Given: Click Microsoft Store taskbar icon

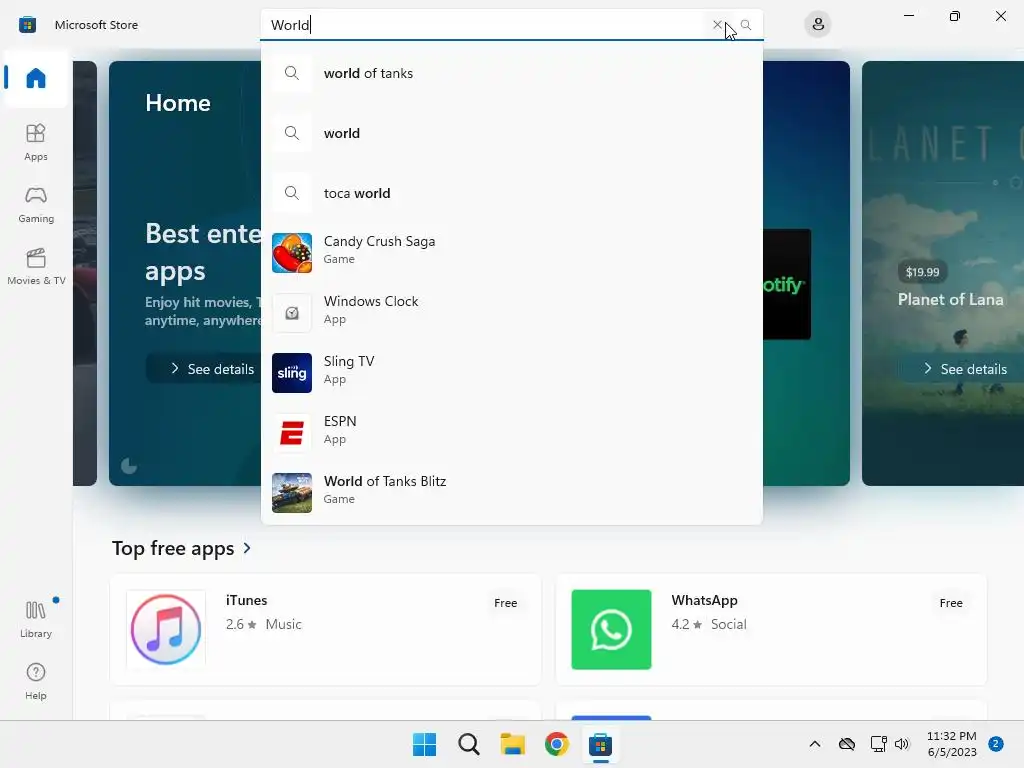Looking at the screenshot, I should (x=600, y=744).
